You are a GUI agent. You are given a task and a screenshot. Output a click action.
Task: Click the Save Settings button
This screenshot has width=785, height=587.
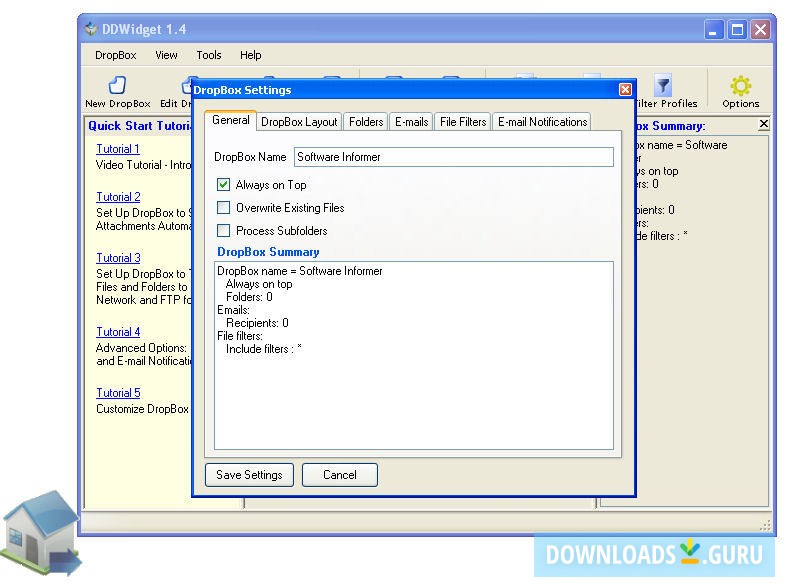(x=249, y=474)
